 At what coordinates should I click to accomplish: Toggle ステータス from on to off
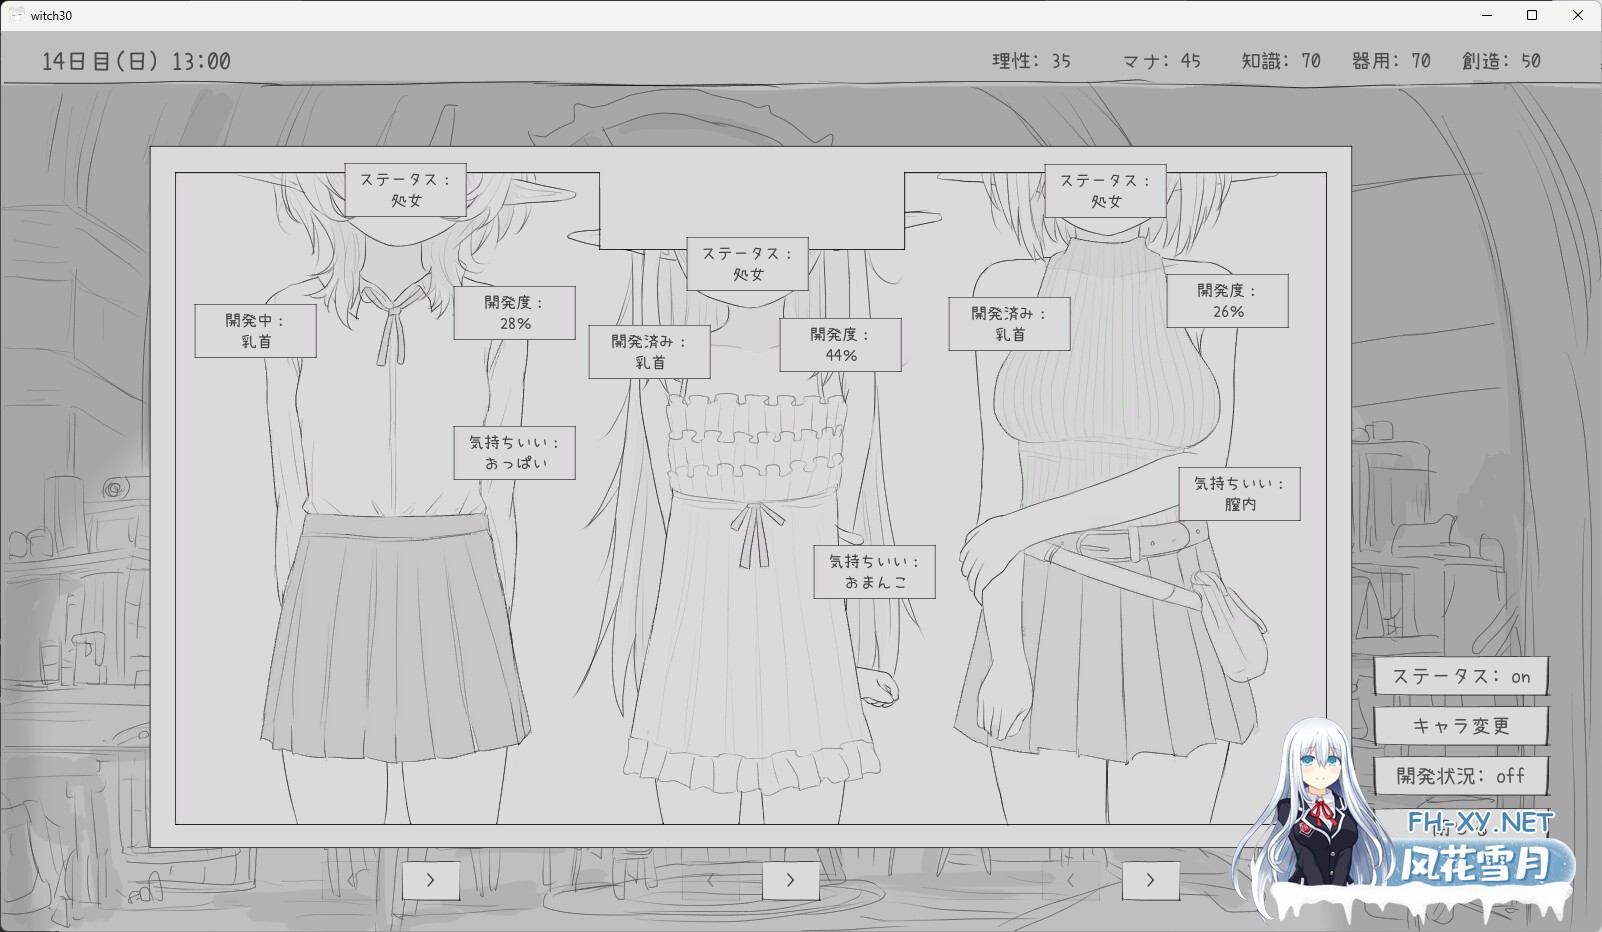(x=1462, y=677)
